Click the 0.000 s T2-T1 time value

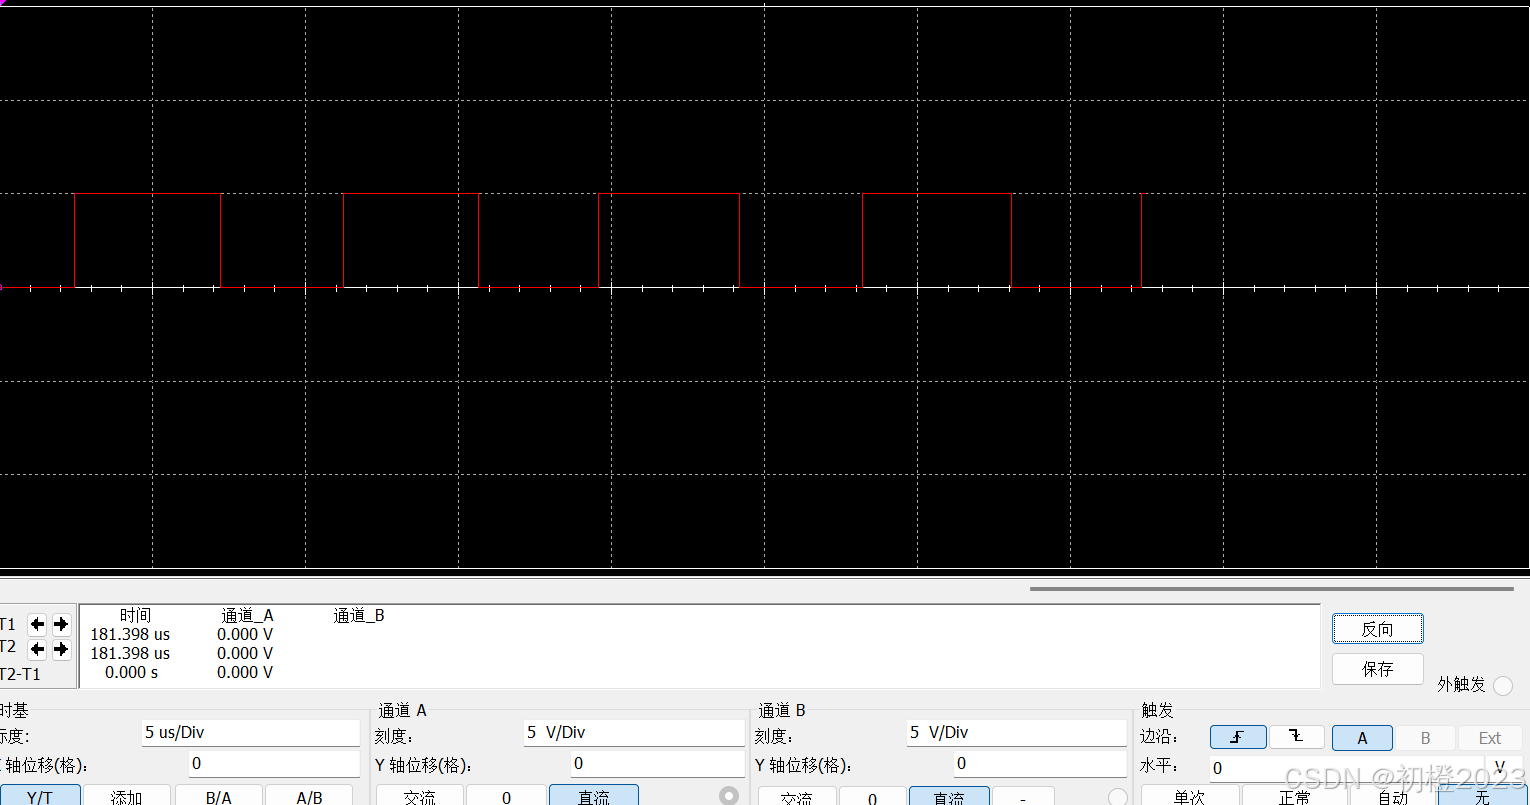click(x=131, y=673)
